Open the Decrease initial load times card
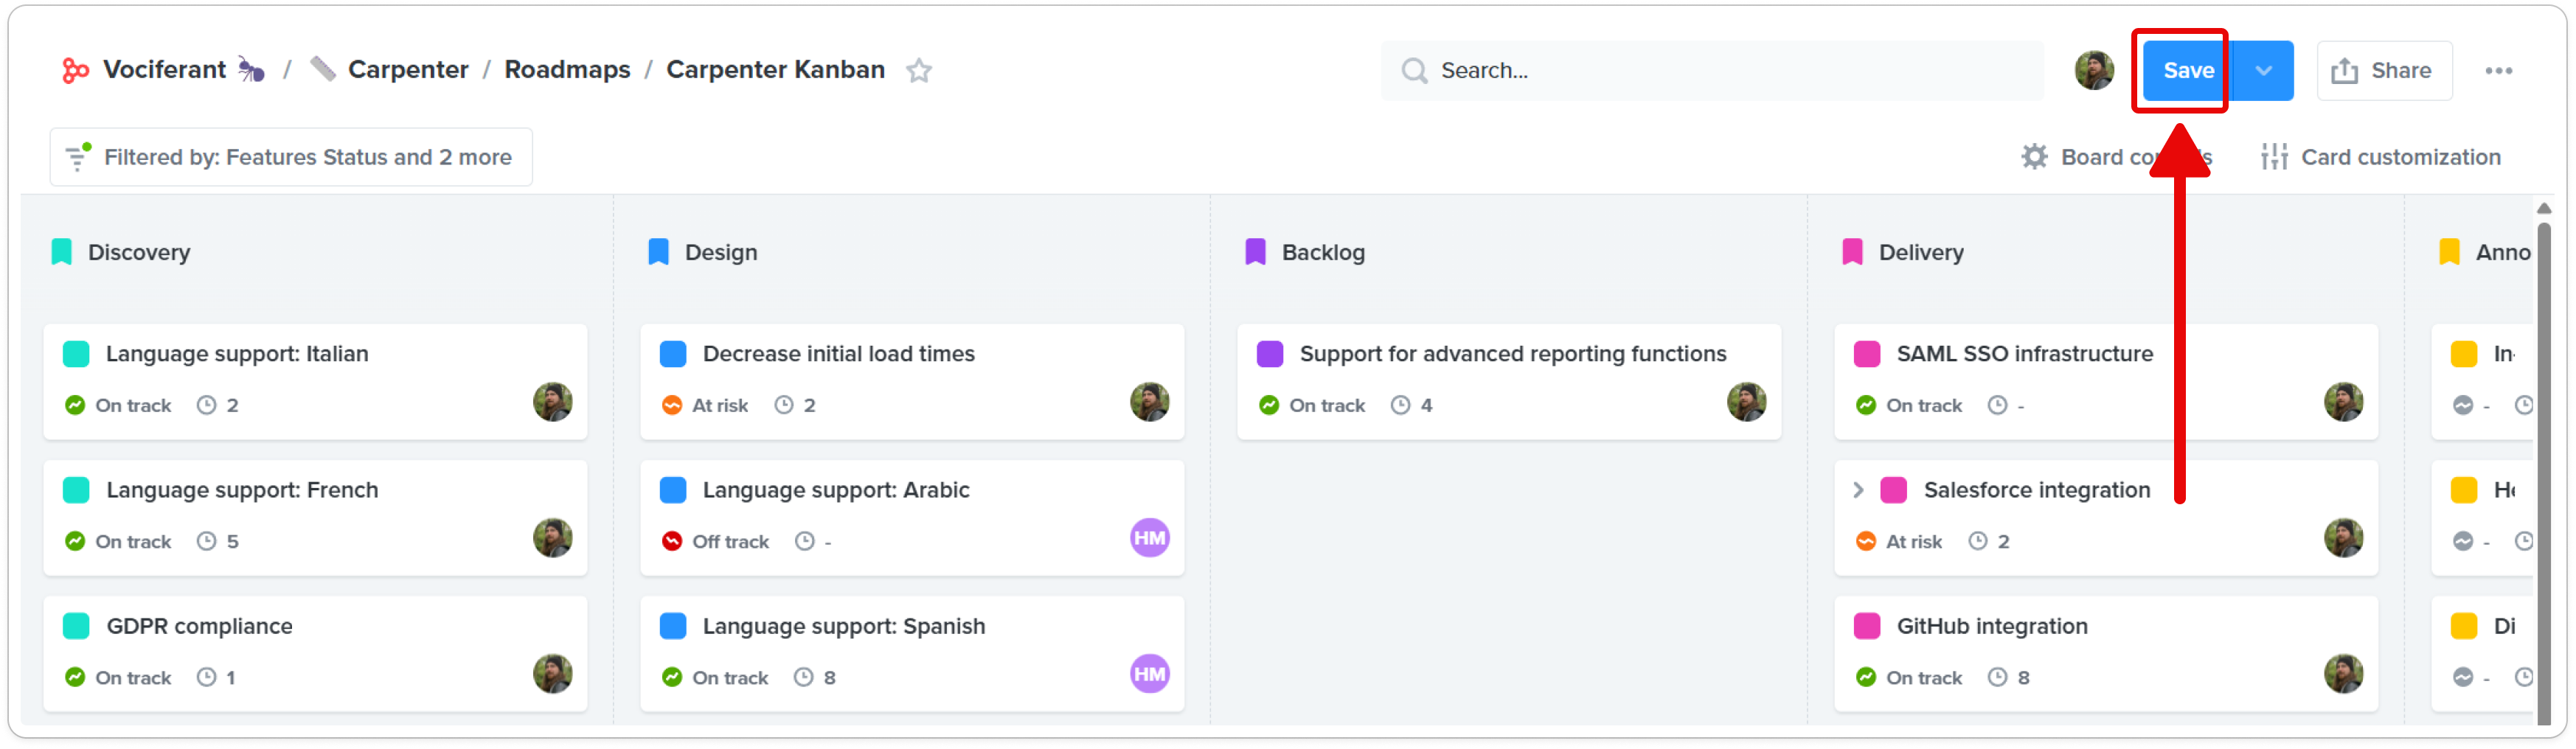 (912, 381)
